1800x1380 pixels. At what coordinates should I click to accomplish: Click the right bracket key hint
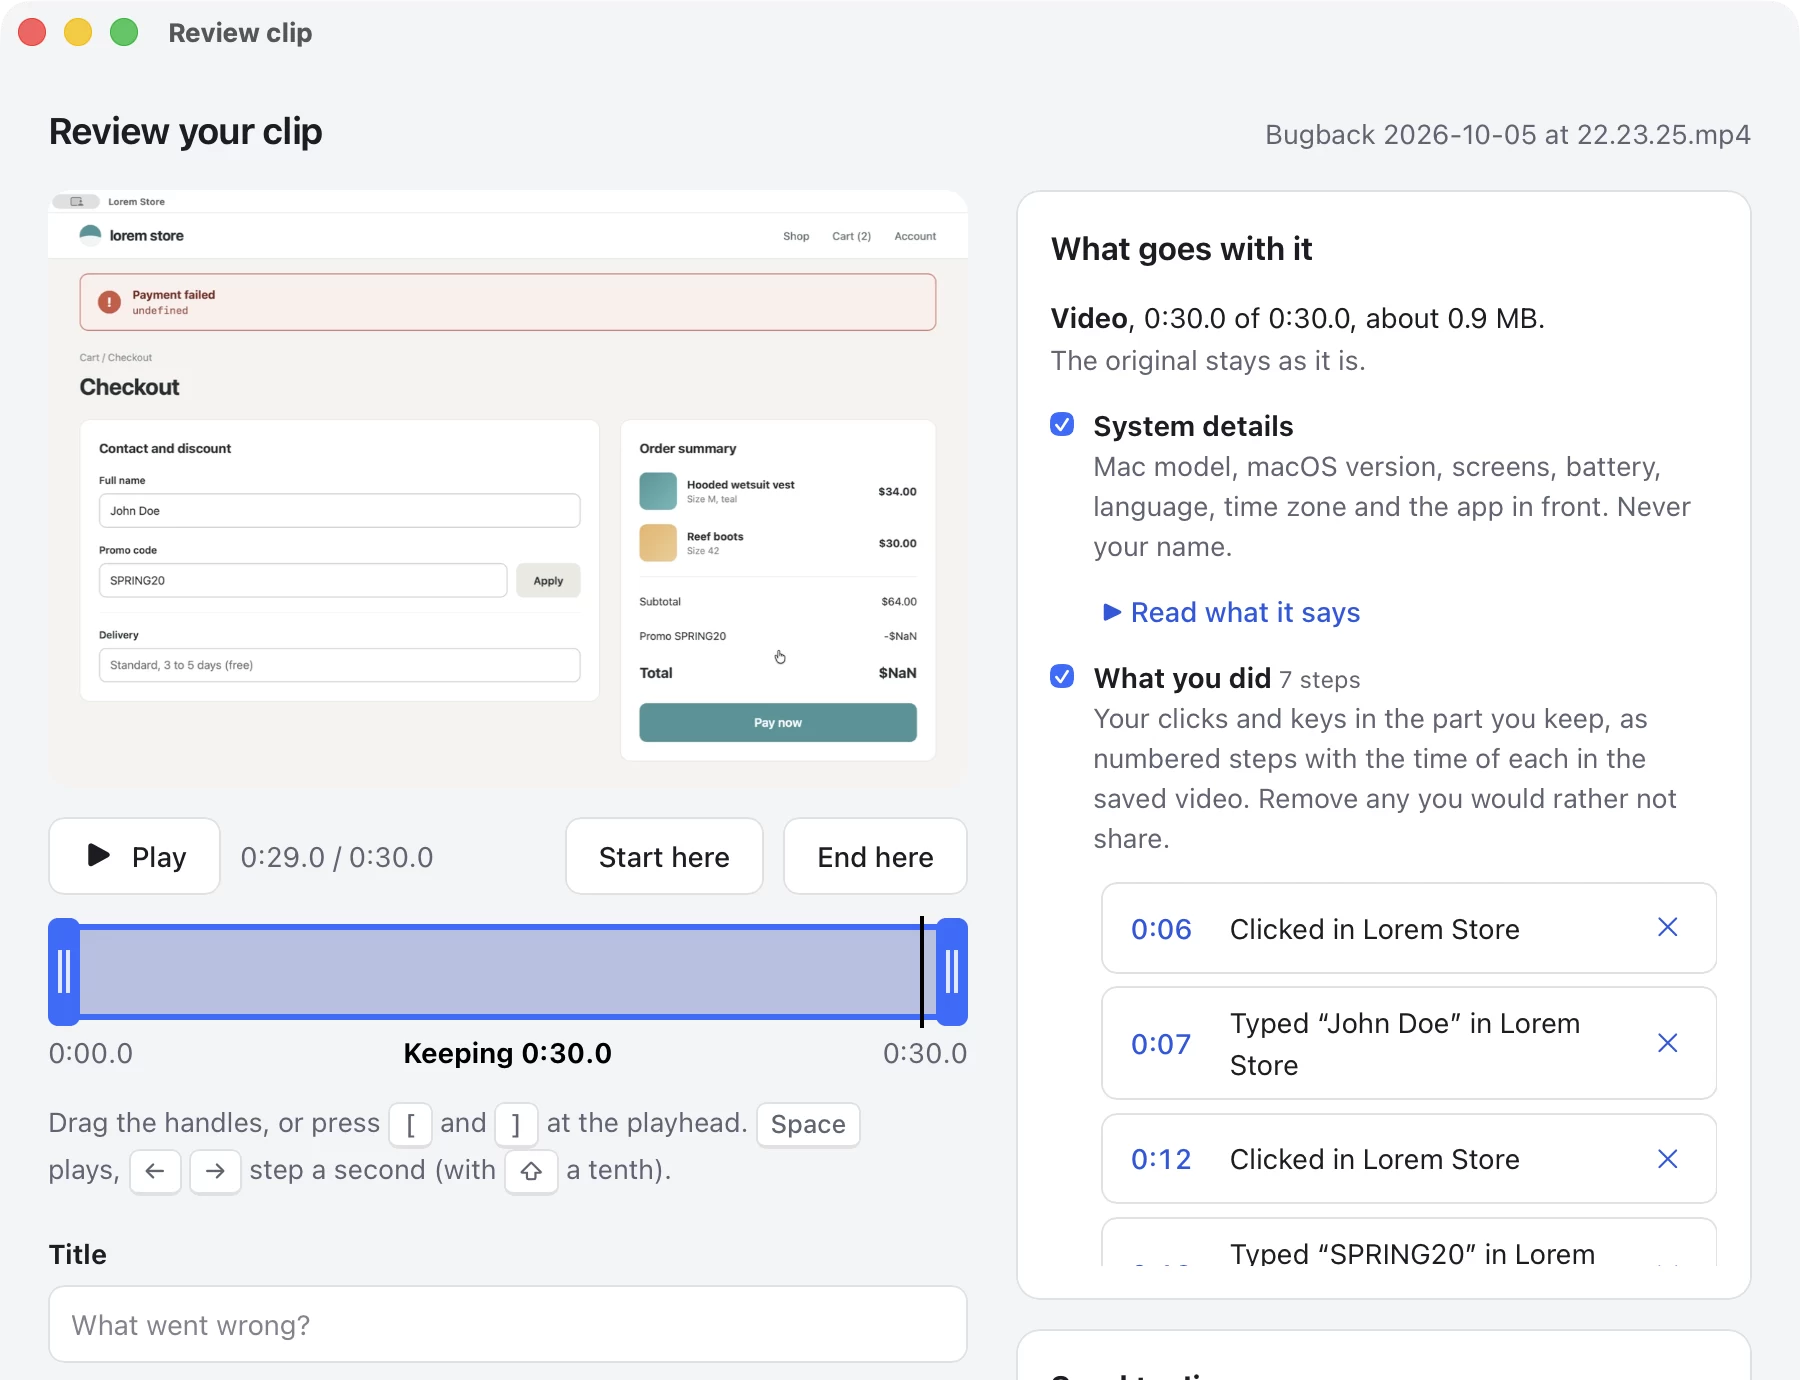pyautogui.click(x=516, y=1125)
